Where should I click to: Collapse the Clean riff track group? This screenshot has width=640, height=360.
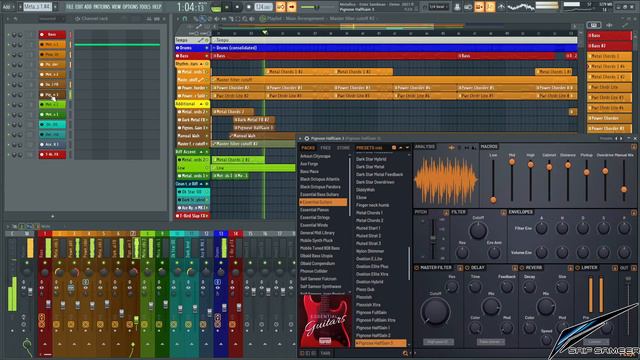[x=201, y=184]
